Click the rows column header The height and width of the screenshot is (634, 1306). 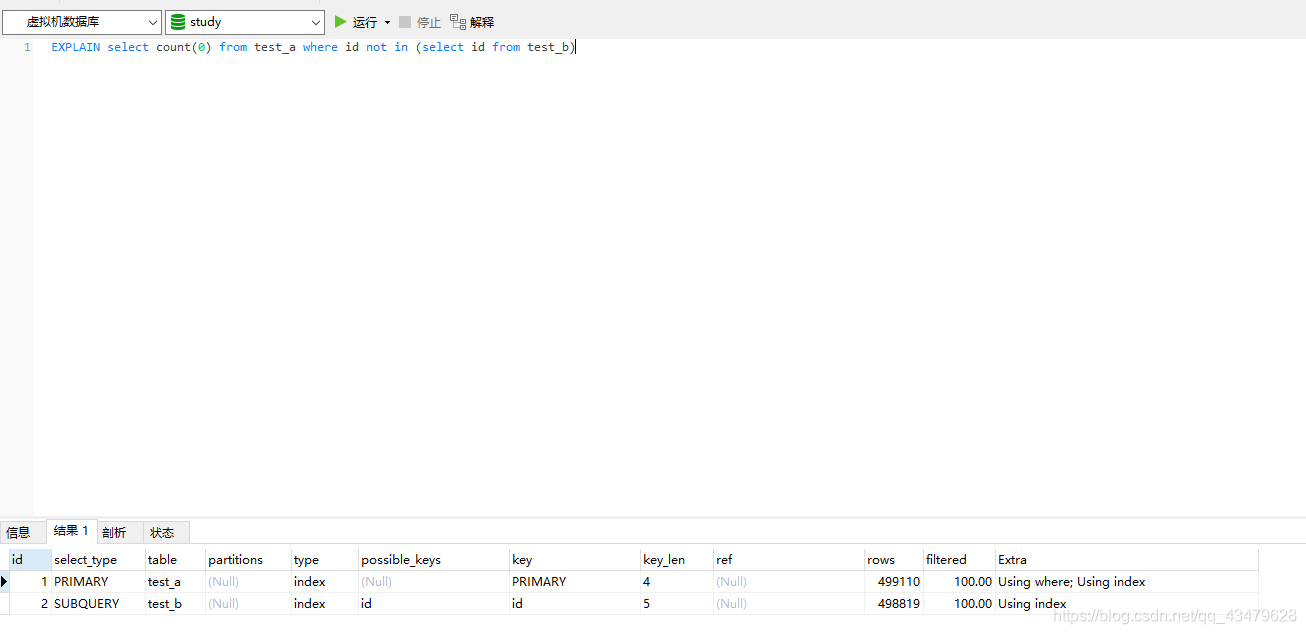[x=893, y=559]
